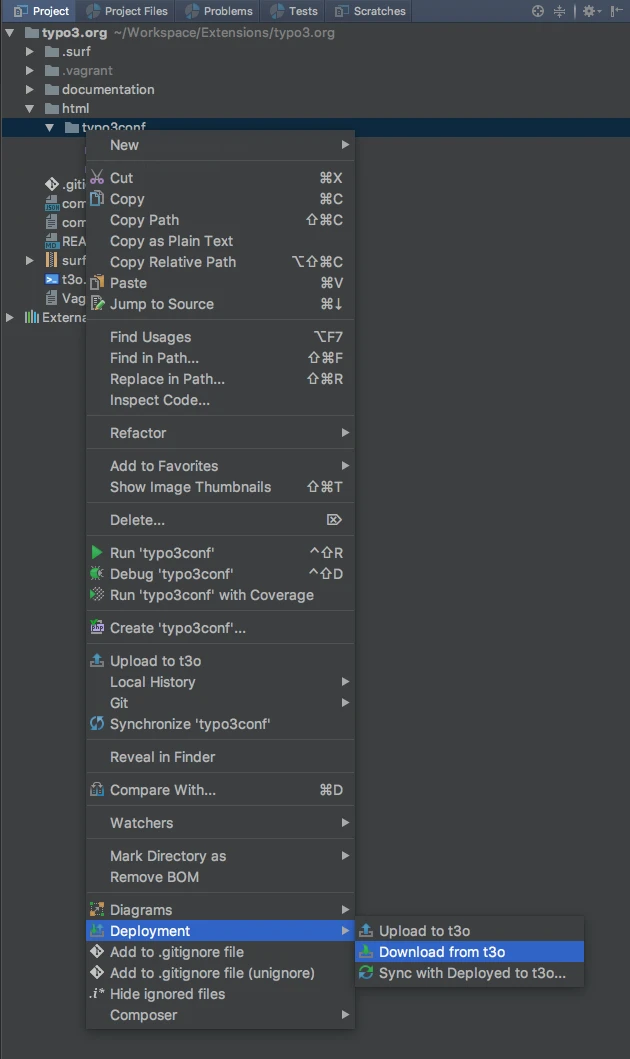The height and width of the screenshot is (1059, 630).
Task: Expand the .surf folder
Action: [x=29, y=51]
